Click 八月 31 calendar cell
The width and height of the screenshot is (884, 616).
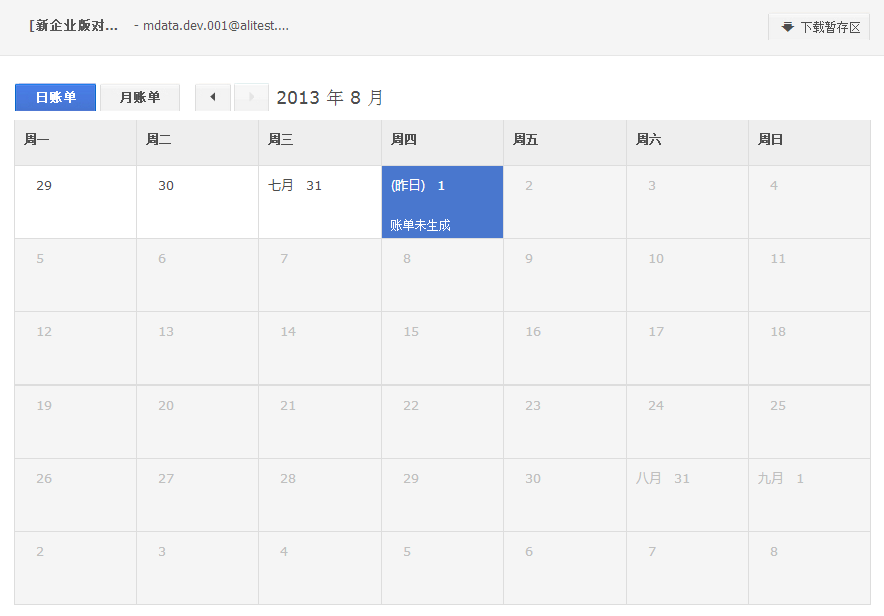point(687,495)
